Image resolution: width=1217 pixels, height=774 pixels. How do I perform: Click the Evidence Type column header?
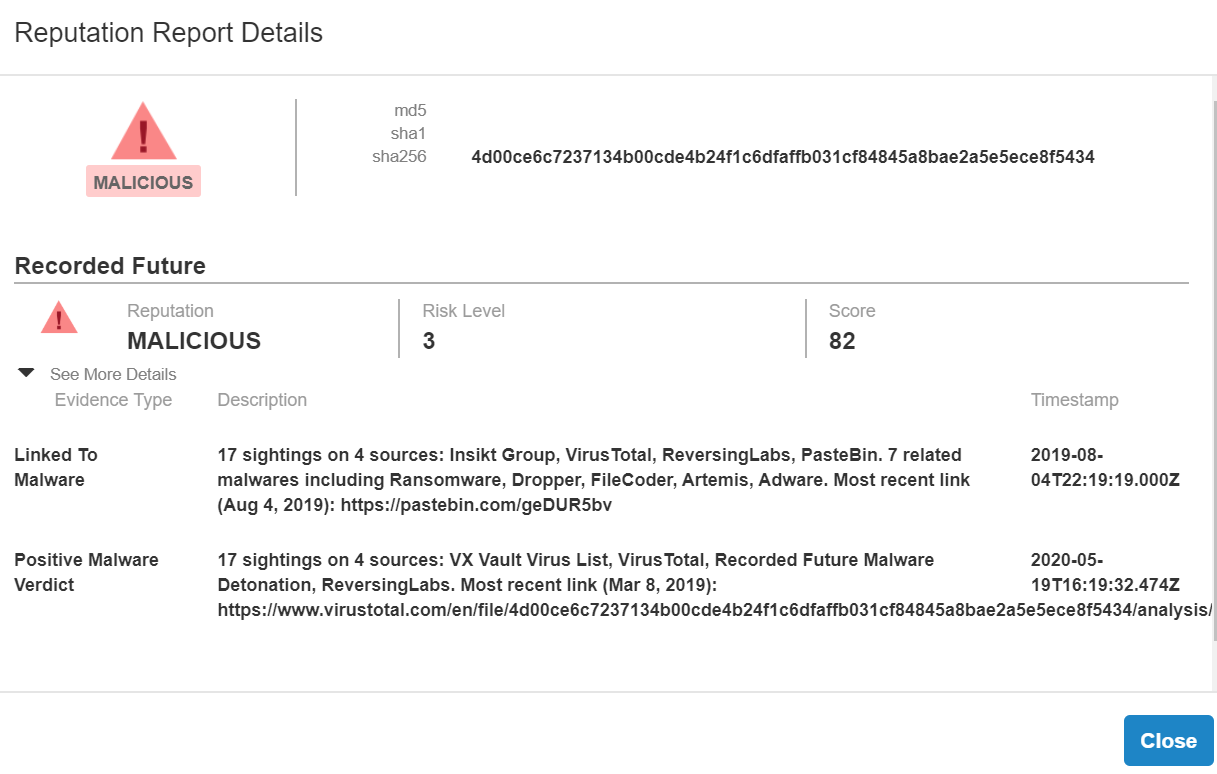pyautogui.click(x=113, y=400)
